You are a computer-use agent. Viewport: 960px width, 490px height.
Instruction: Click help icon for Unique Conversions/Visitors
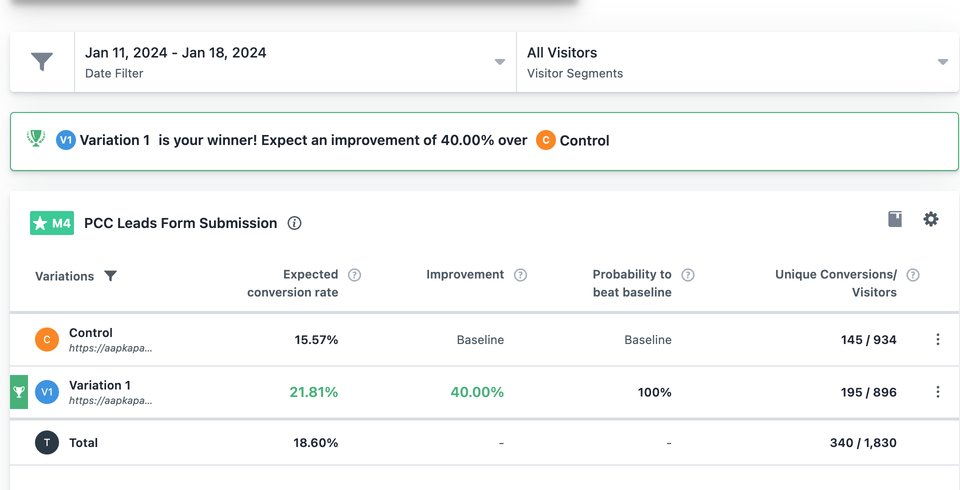(x=912, y=275)
